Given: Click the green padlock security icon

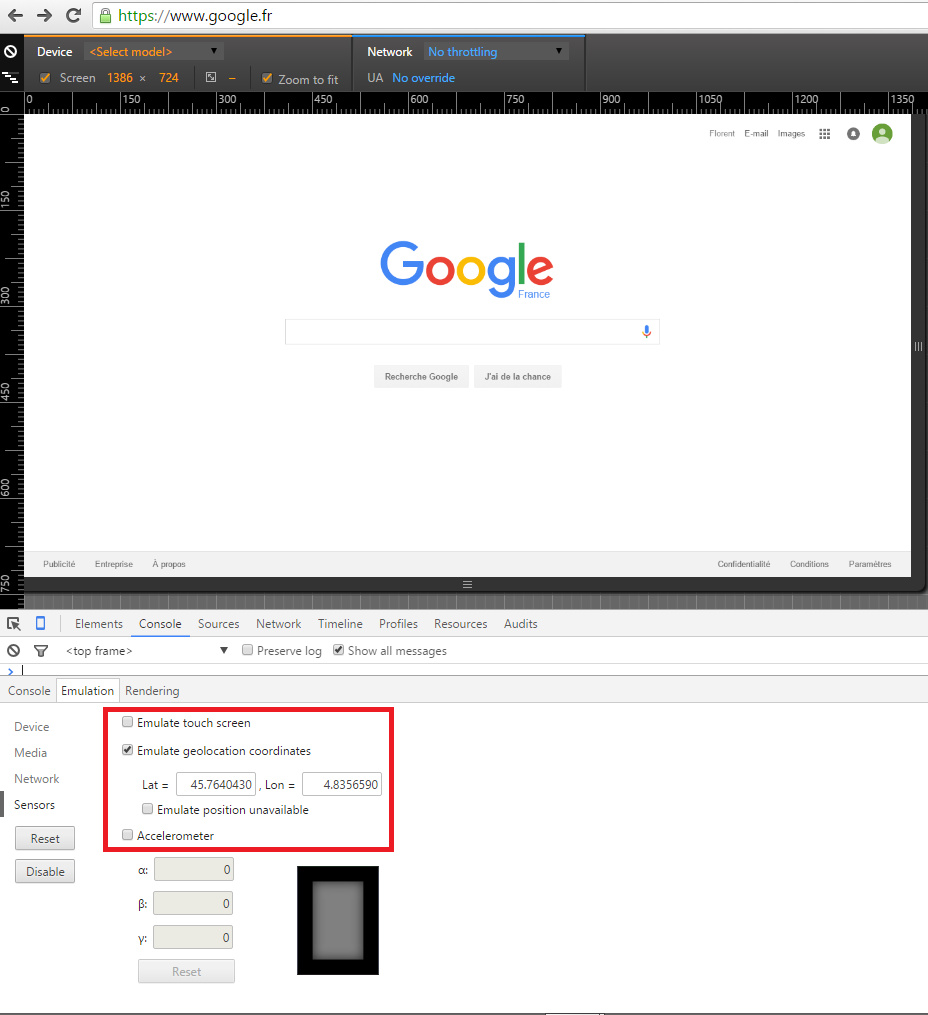Looking at the screenshot, I should click(105, 16).
